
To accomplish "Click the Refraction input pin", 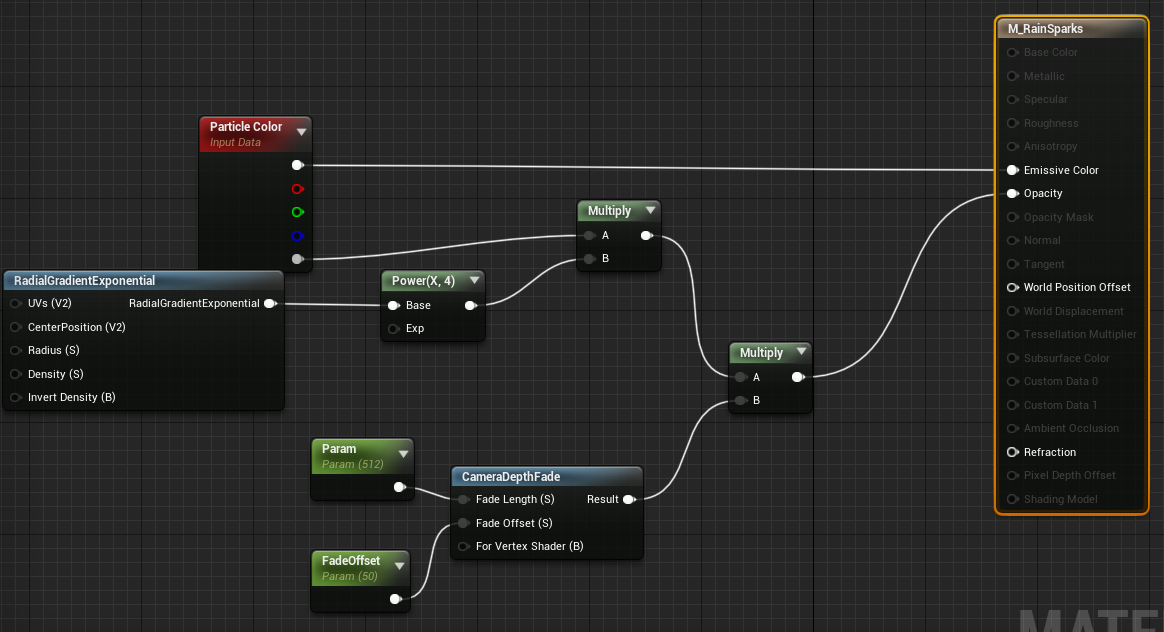I will [x=1011, y=452].
